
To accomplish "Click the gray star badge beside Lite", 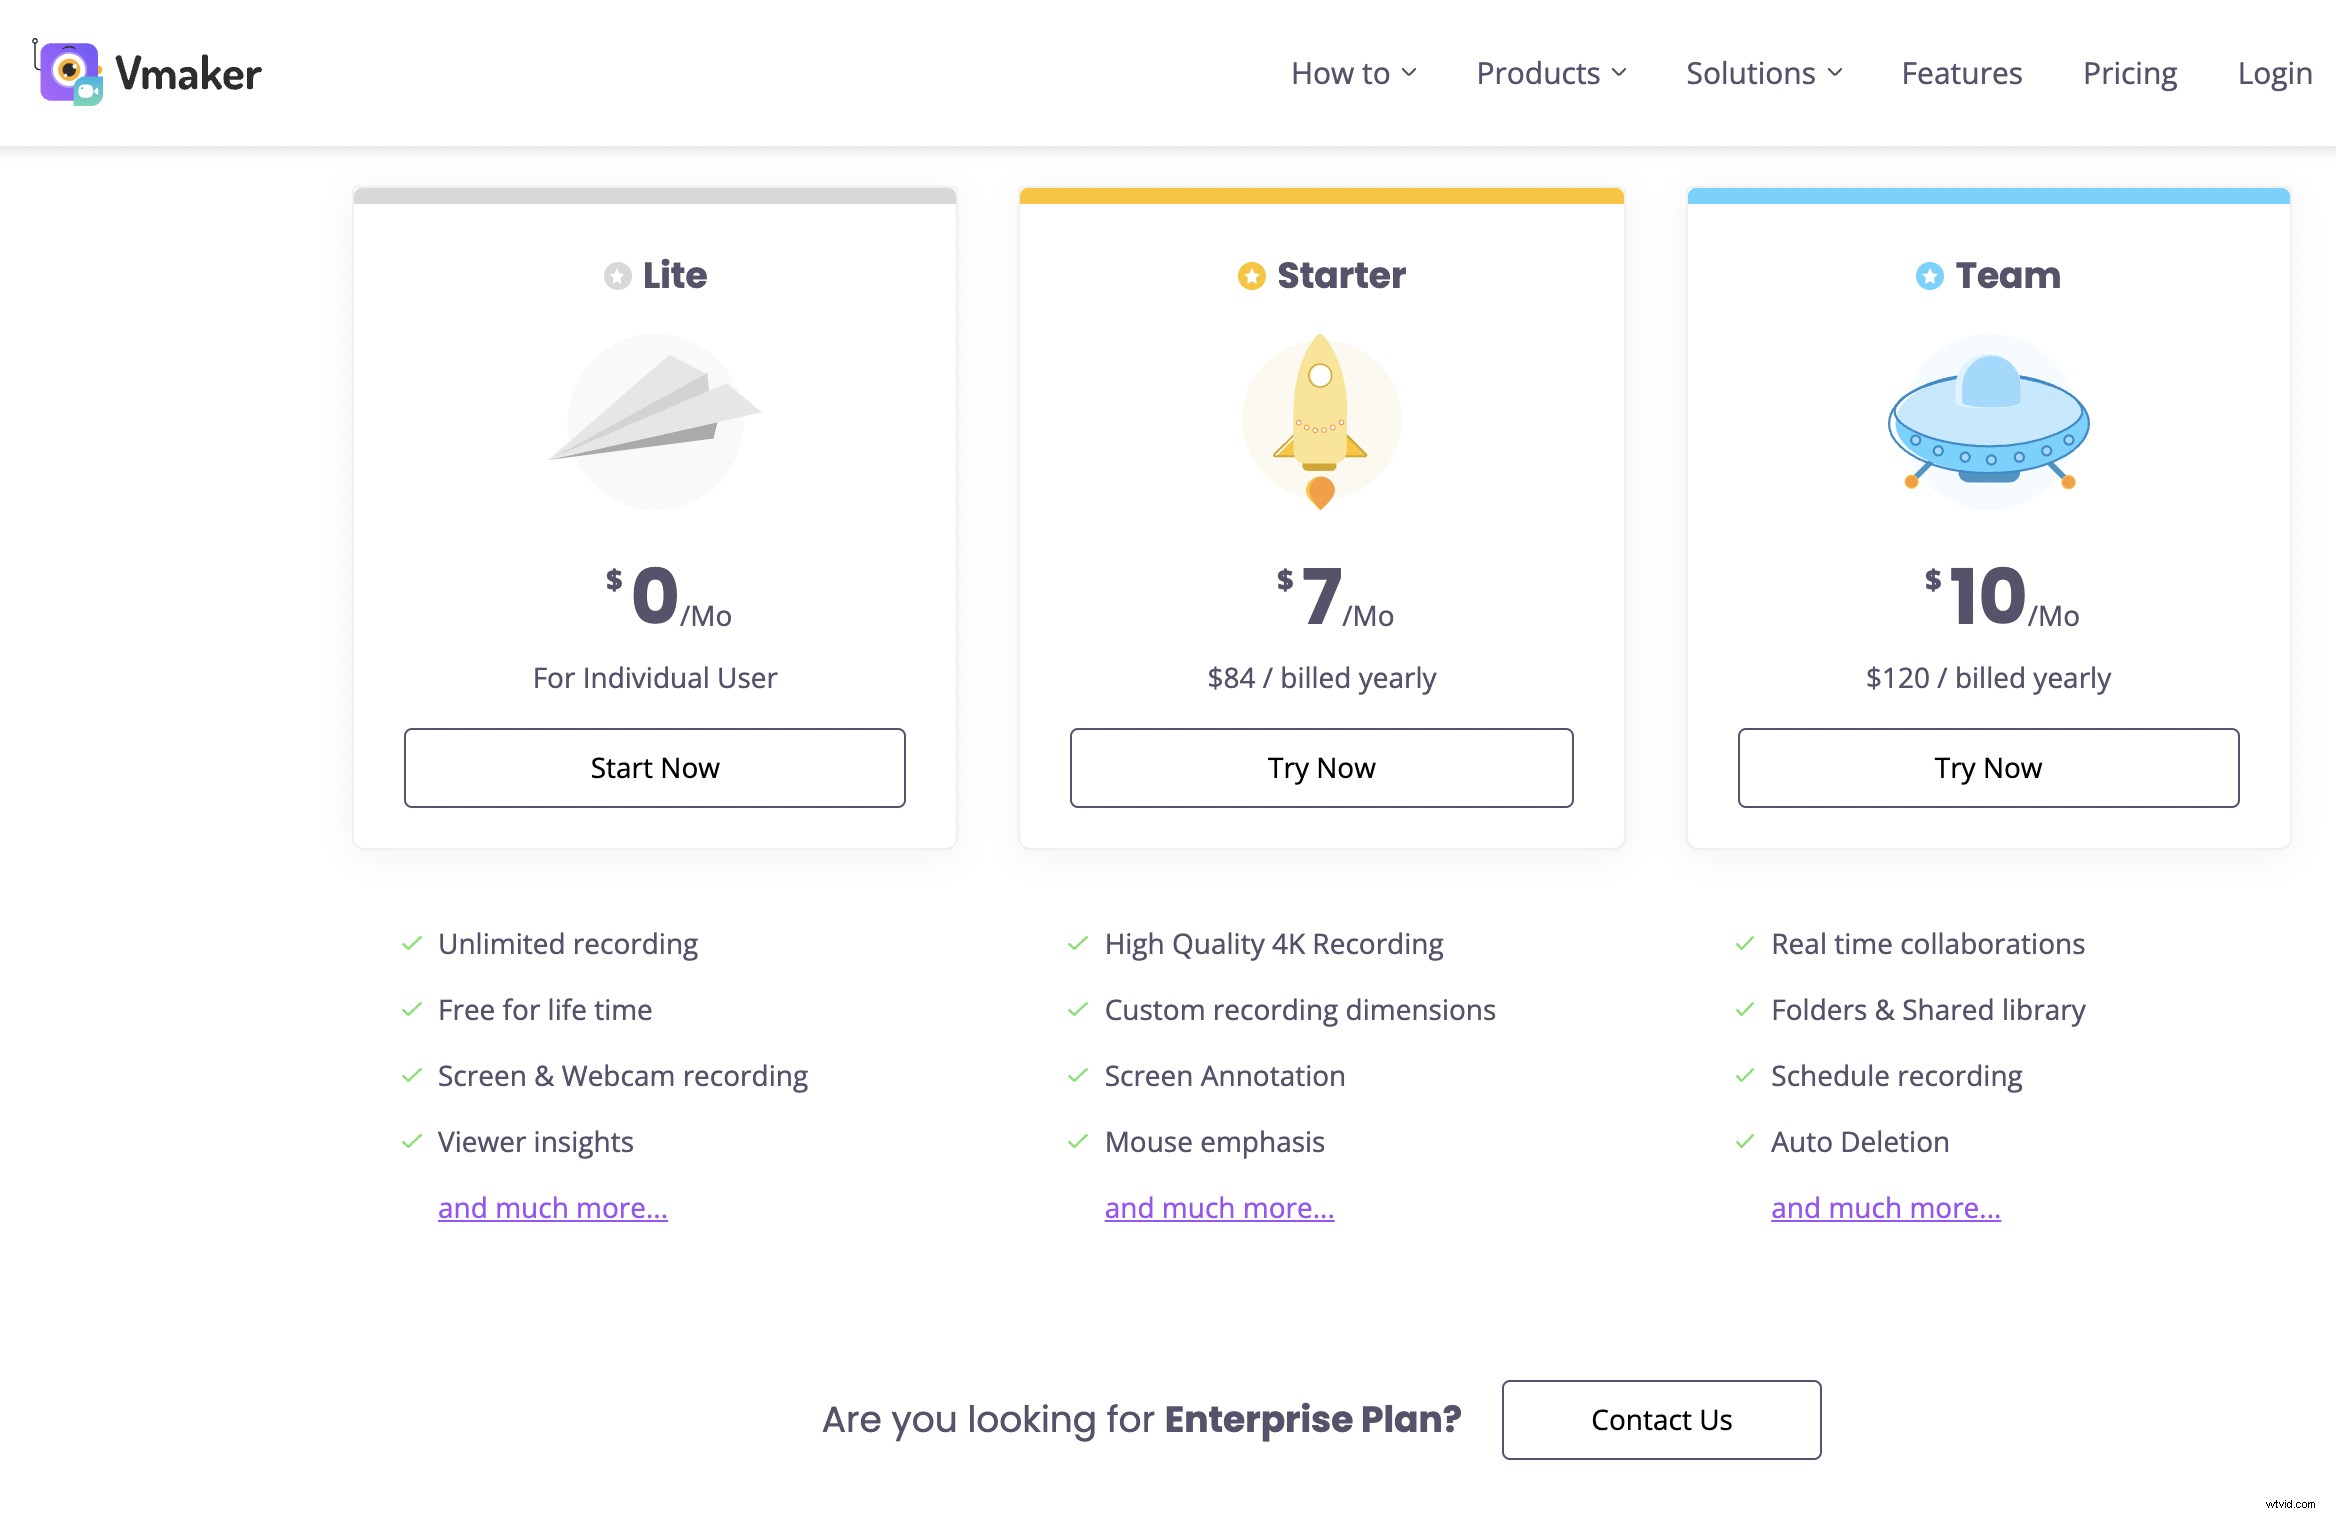I will 617,276.
